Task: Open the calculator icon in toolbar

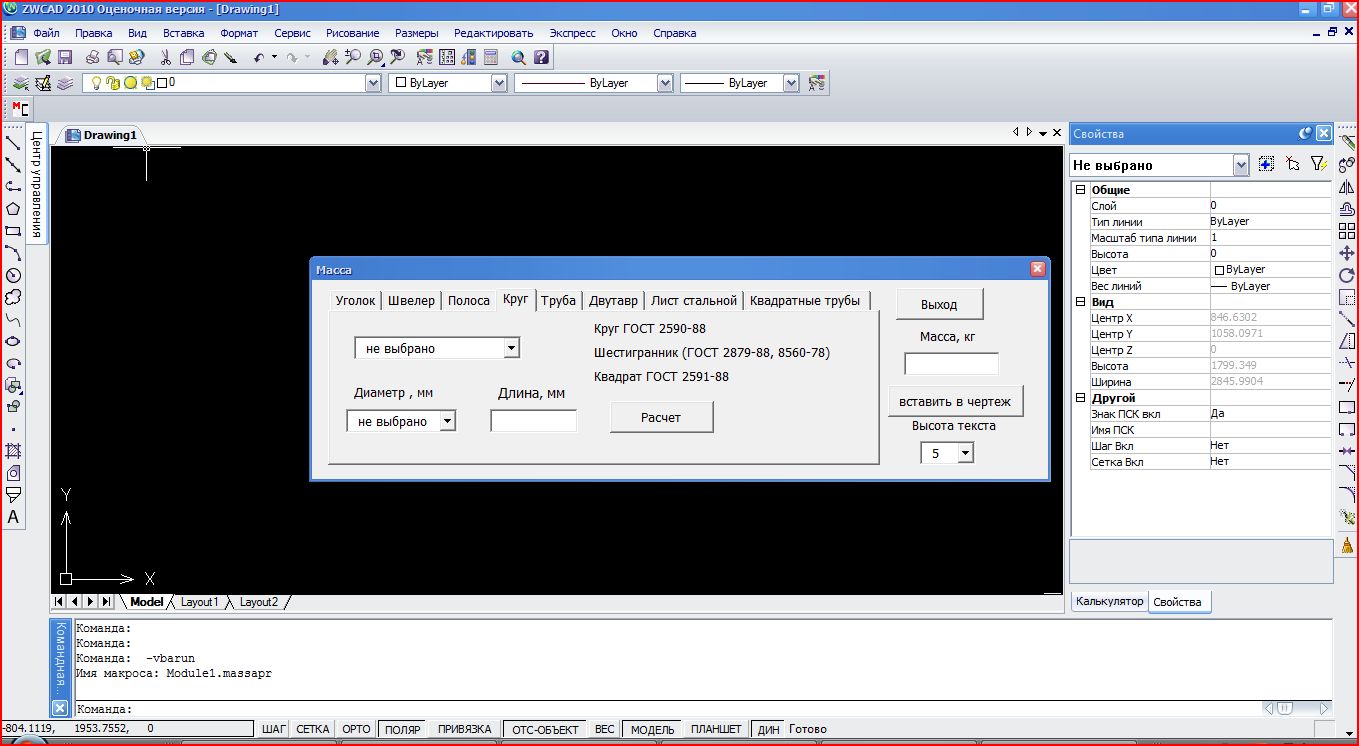Action: coord(490,58)
